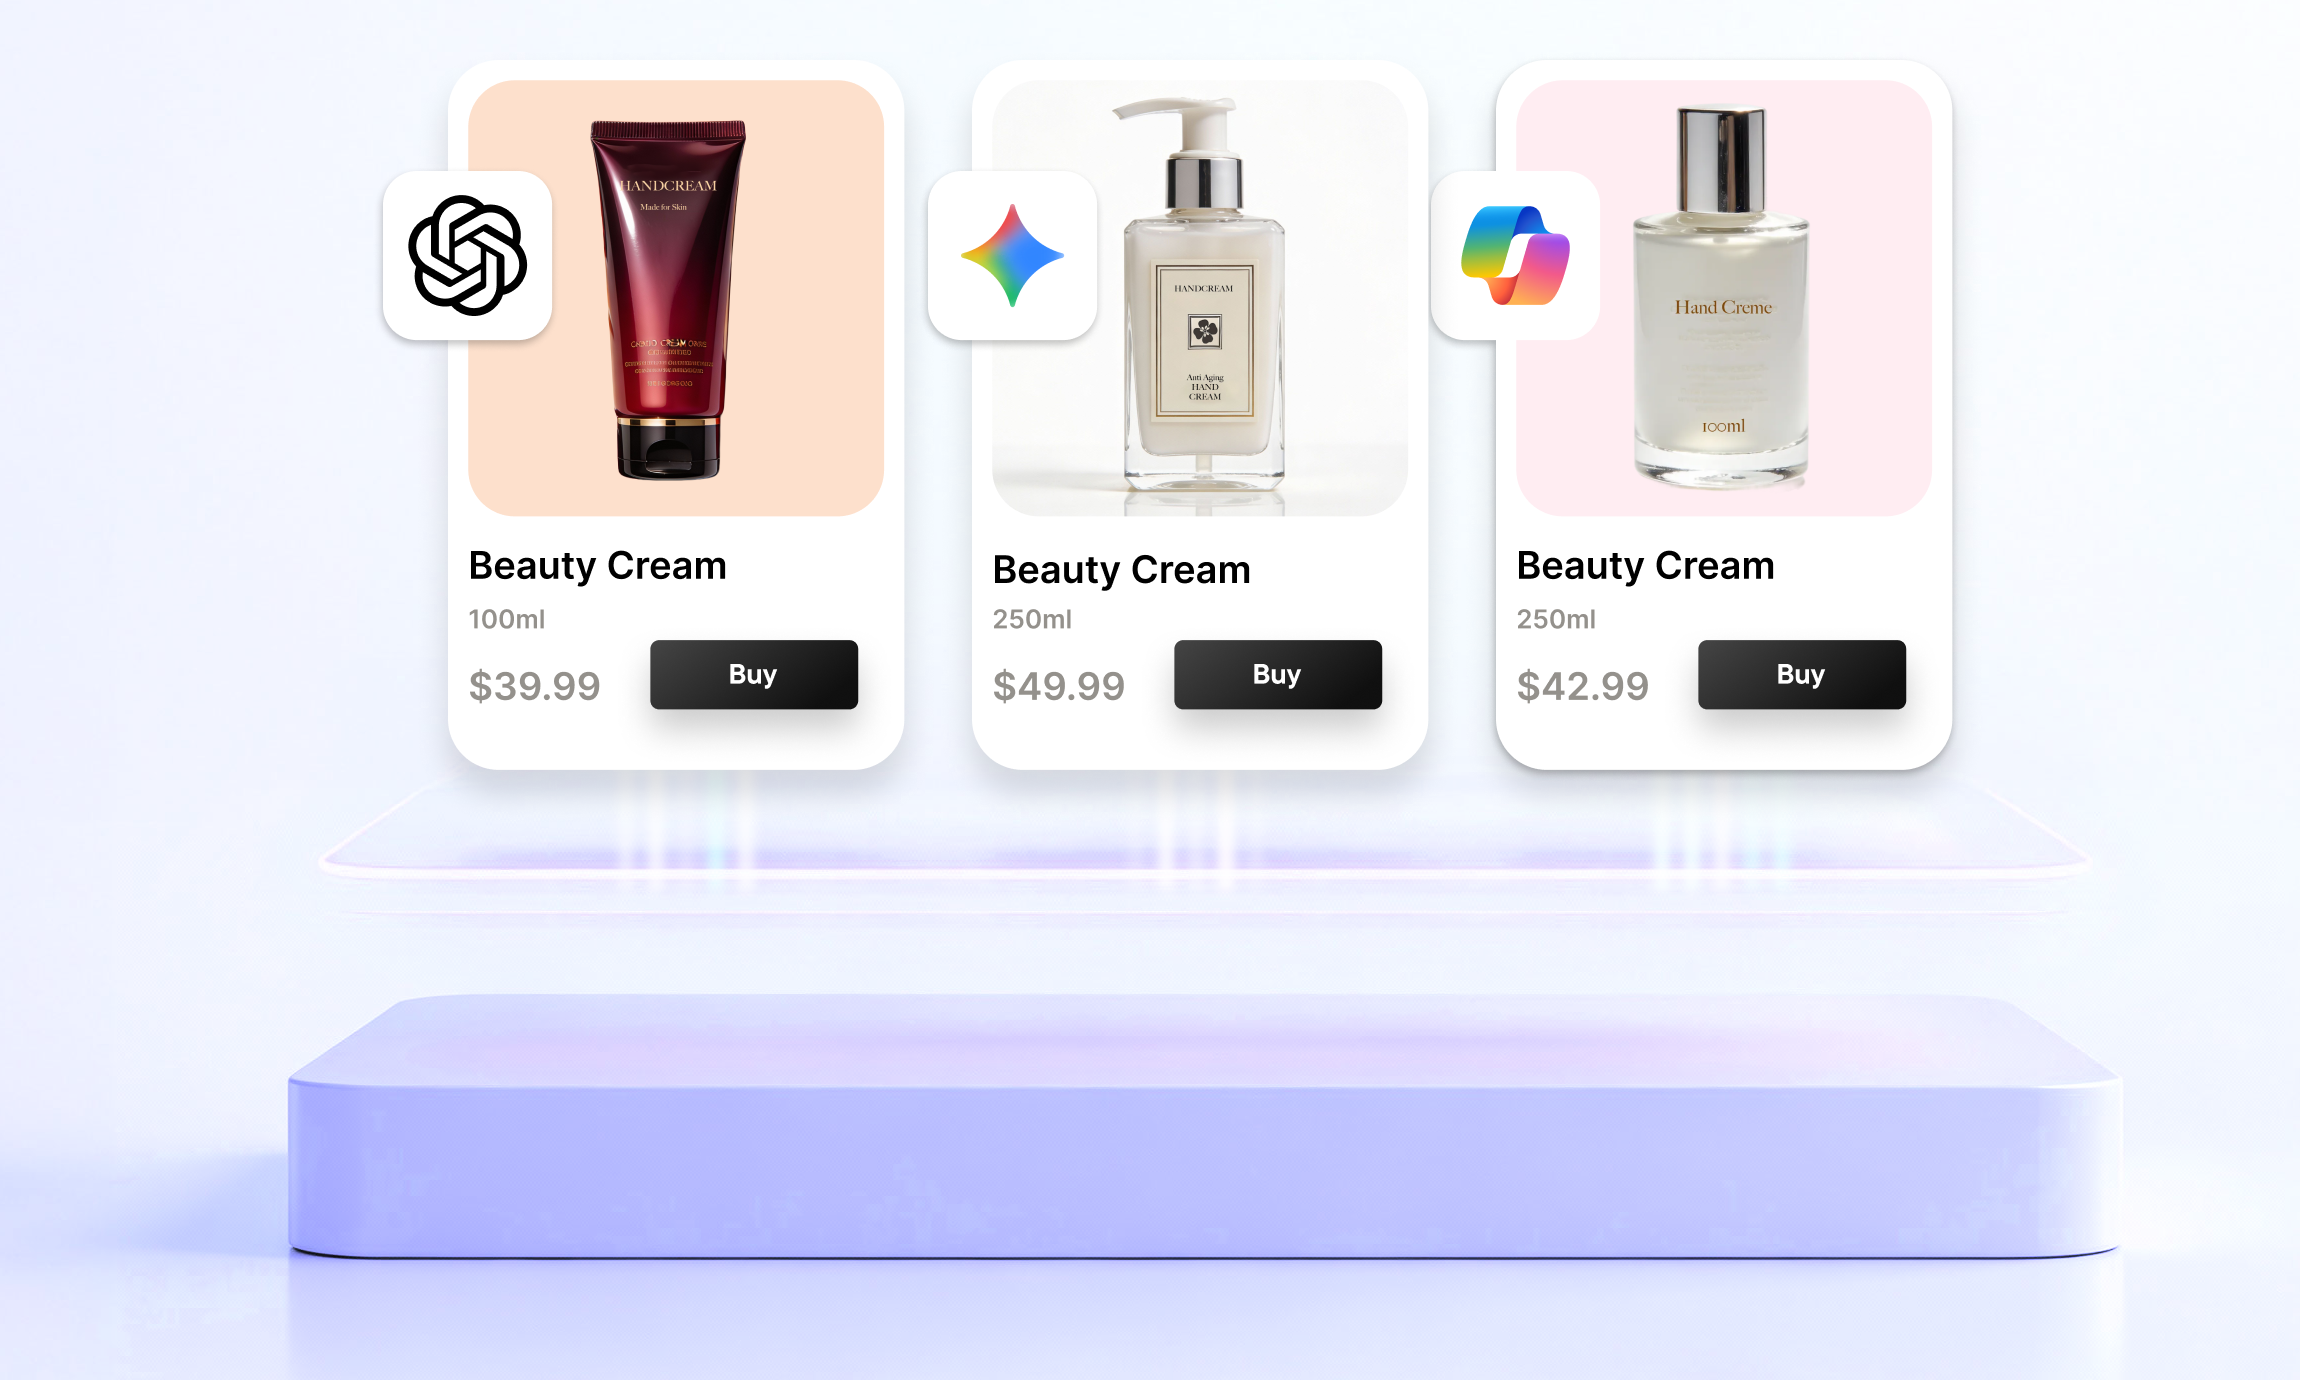Click the ChatGPT logo icon

tap(467, 255)
